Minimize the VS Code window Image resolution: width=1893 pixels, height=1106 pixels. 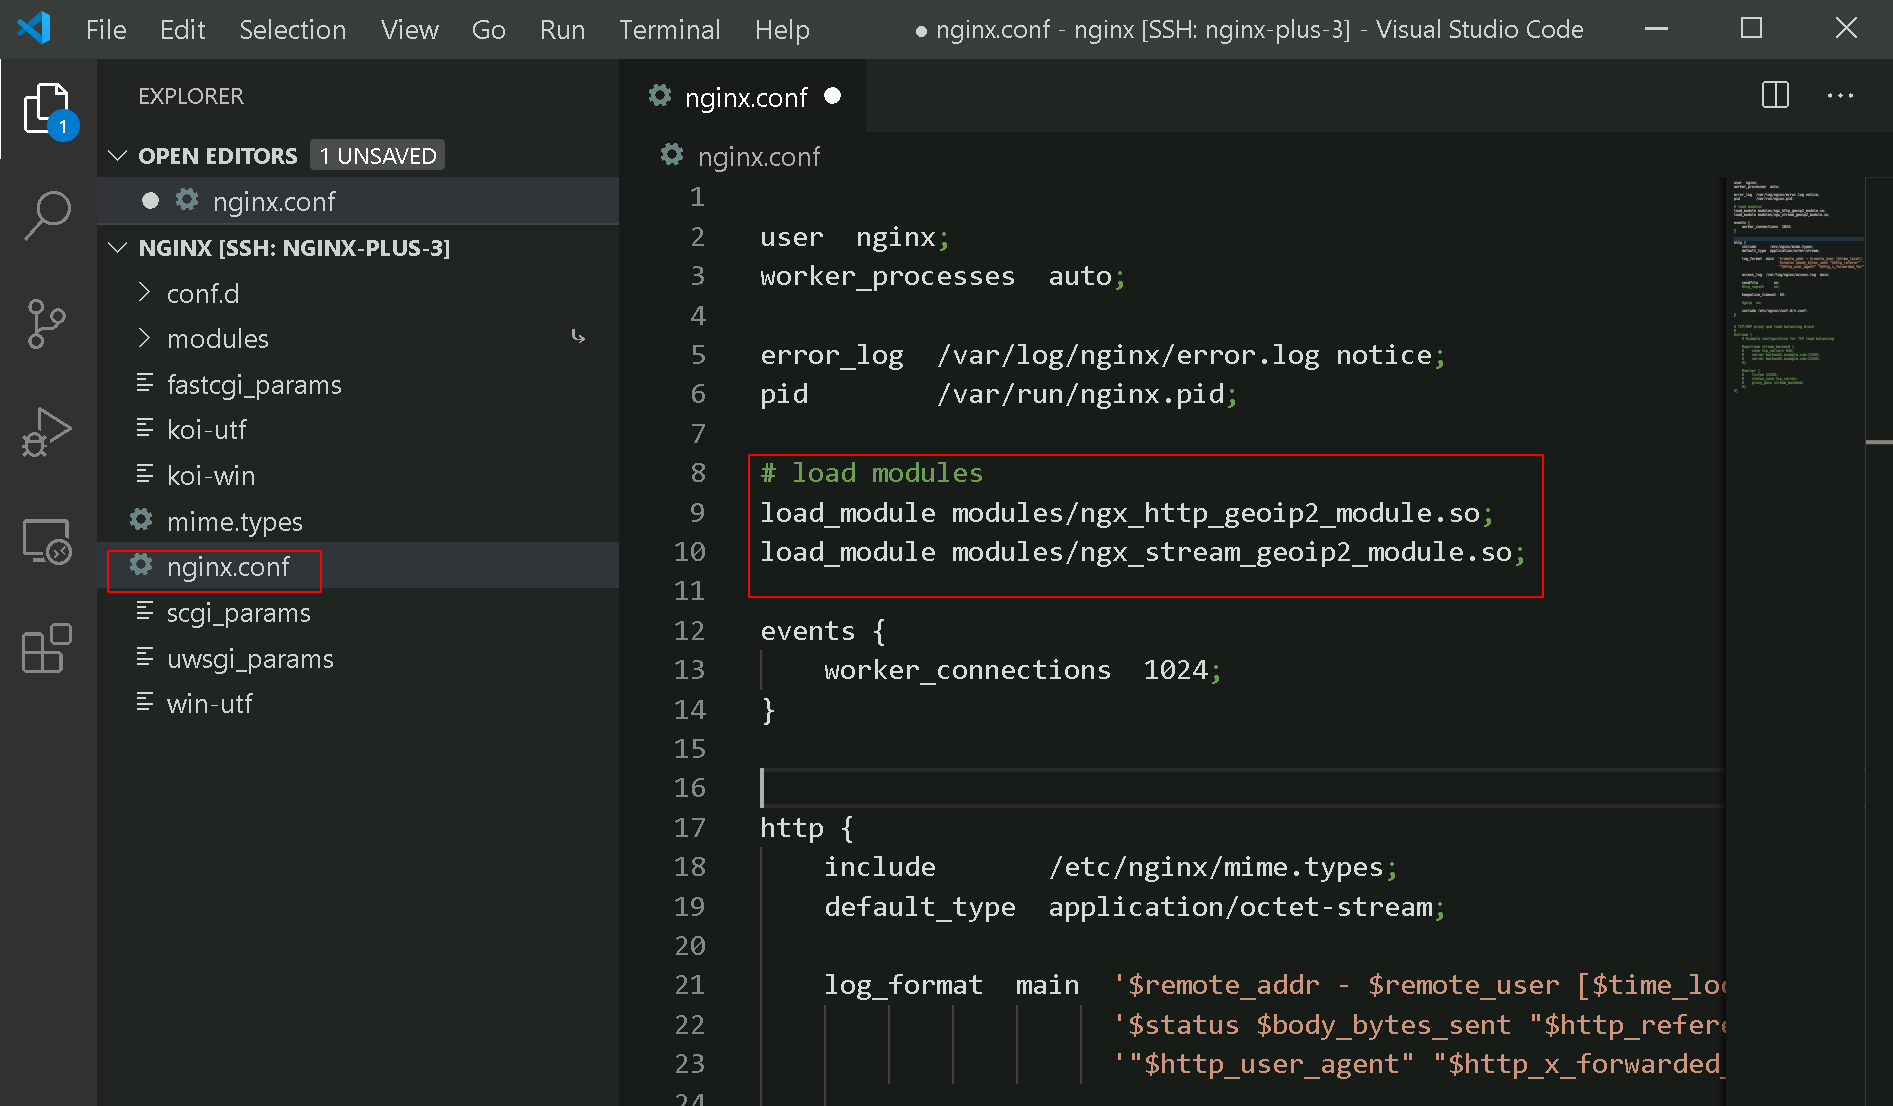tap(1656, 29)
